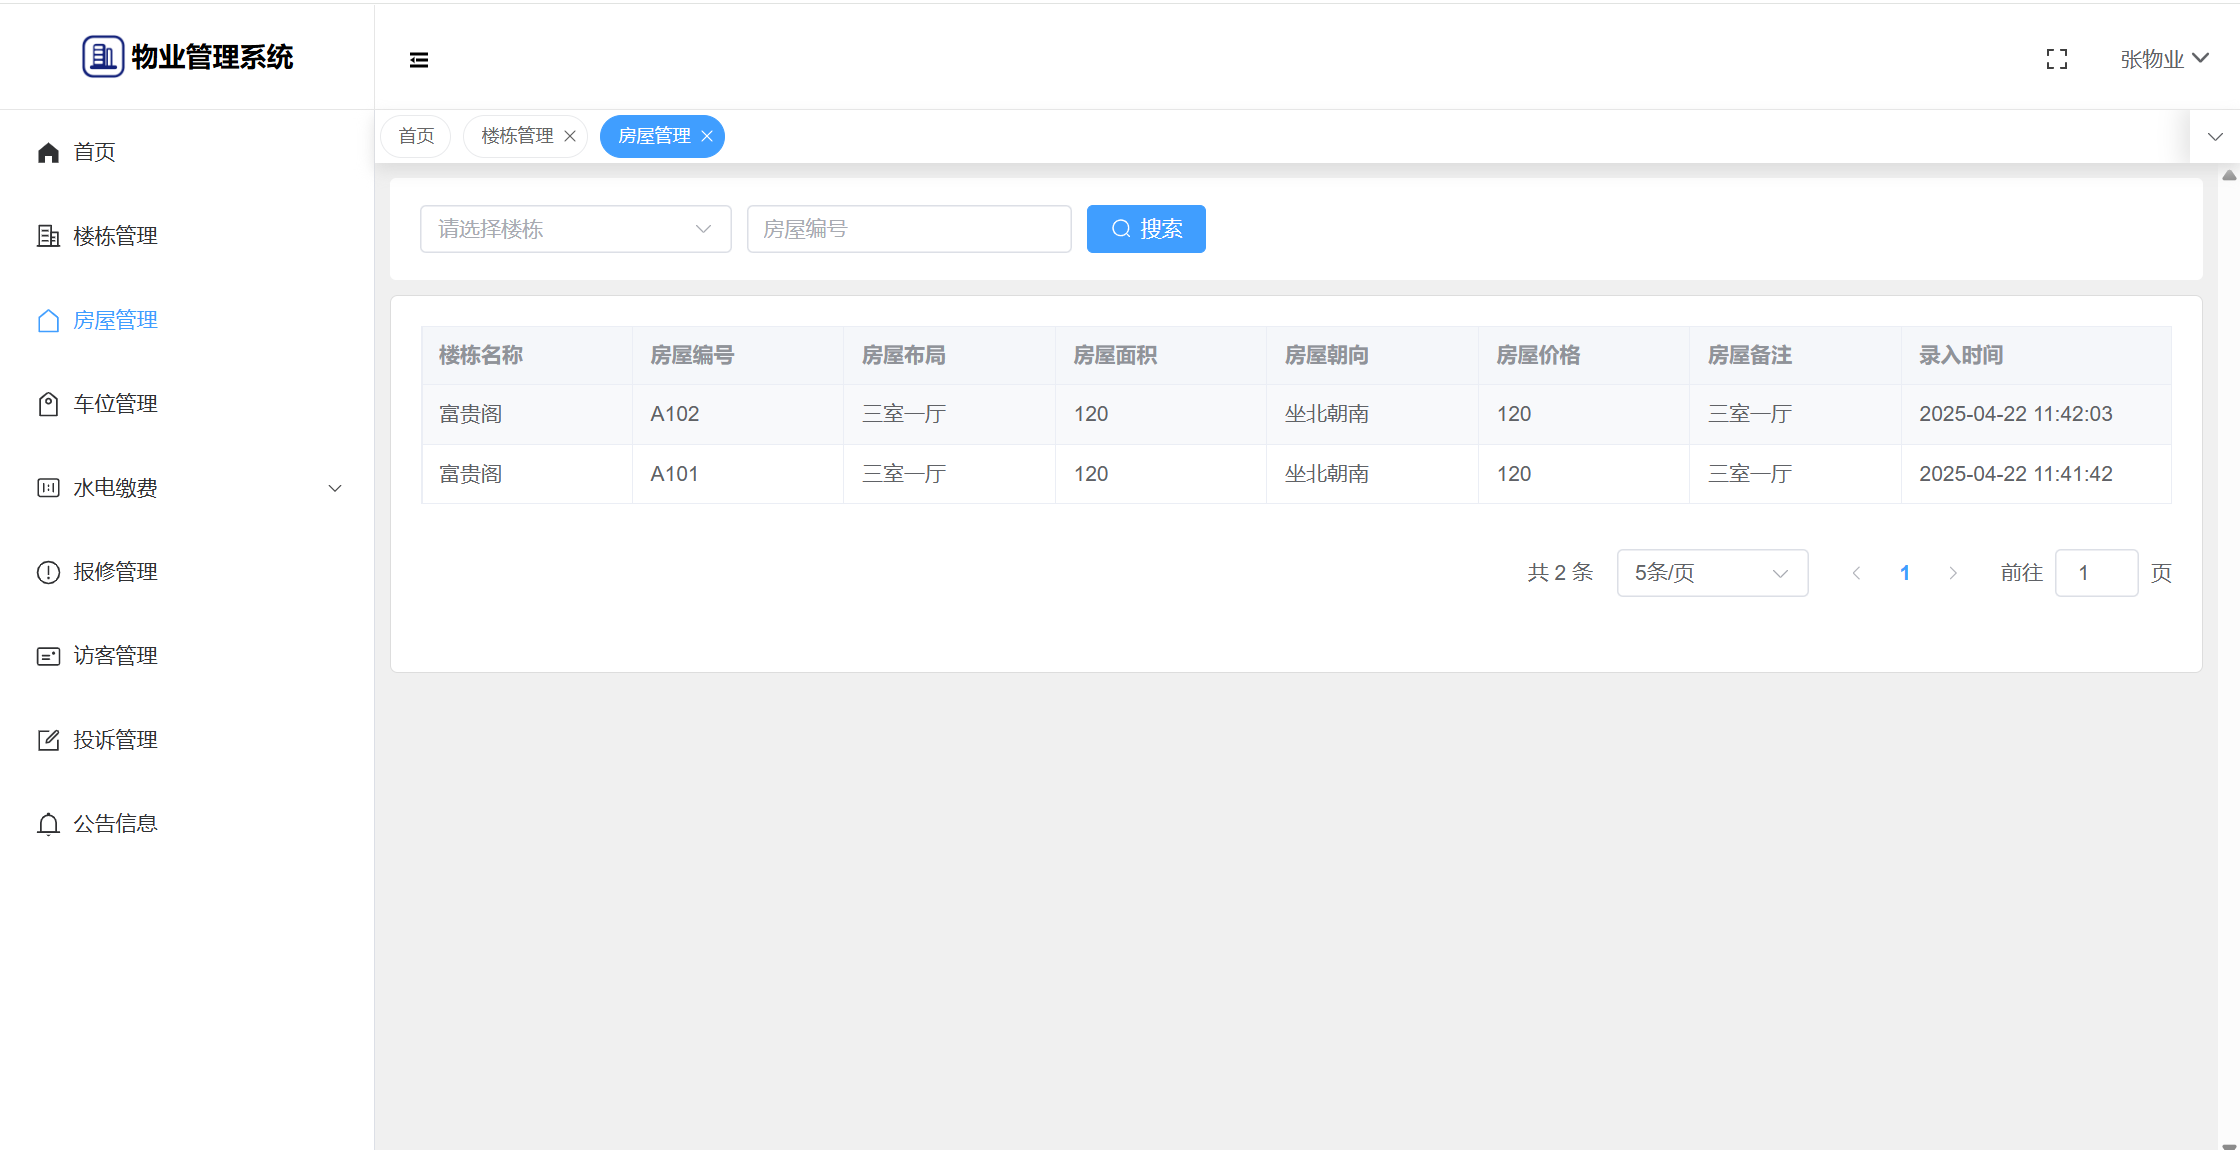Click the edit pencil icon for 投诉管理
Screen dimensions: 2240x1150
click(x=48, y=740)
